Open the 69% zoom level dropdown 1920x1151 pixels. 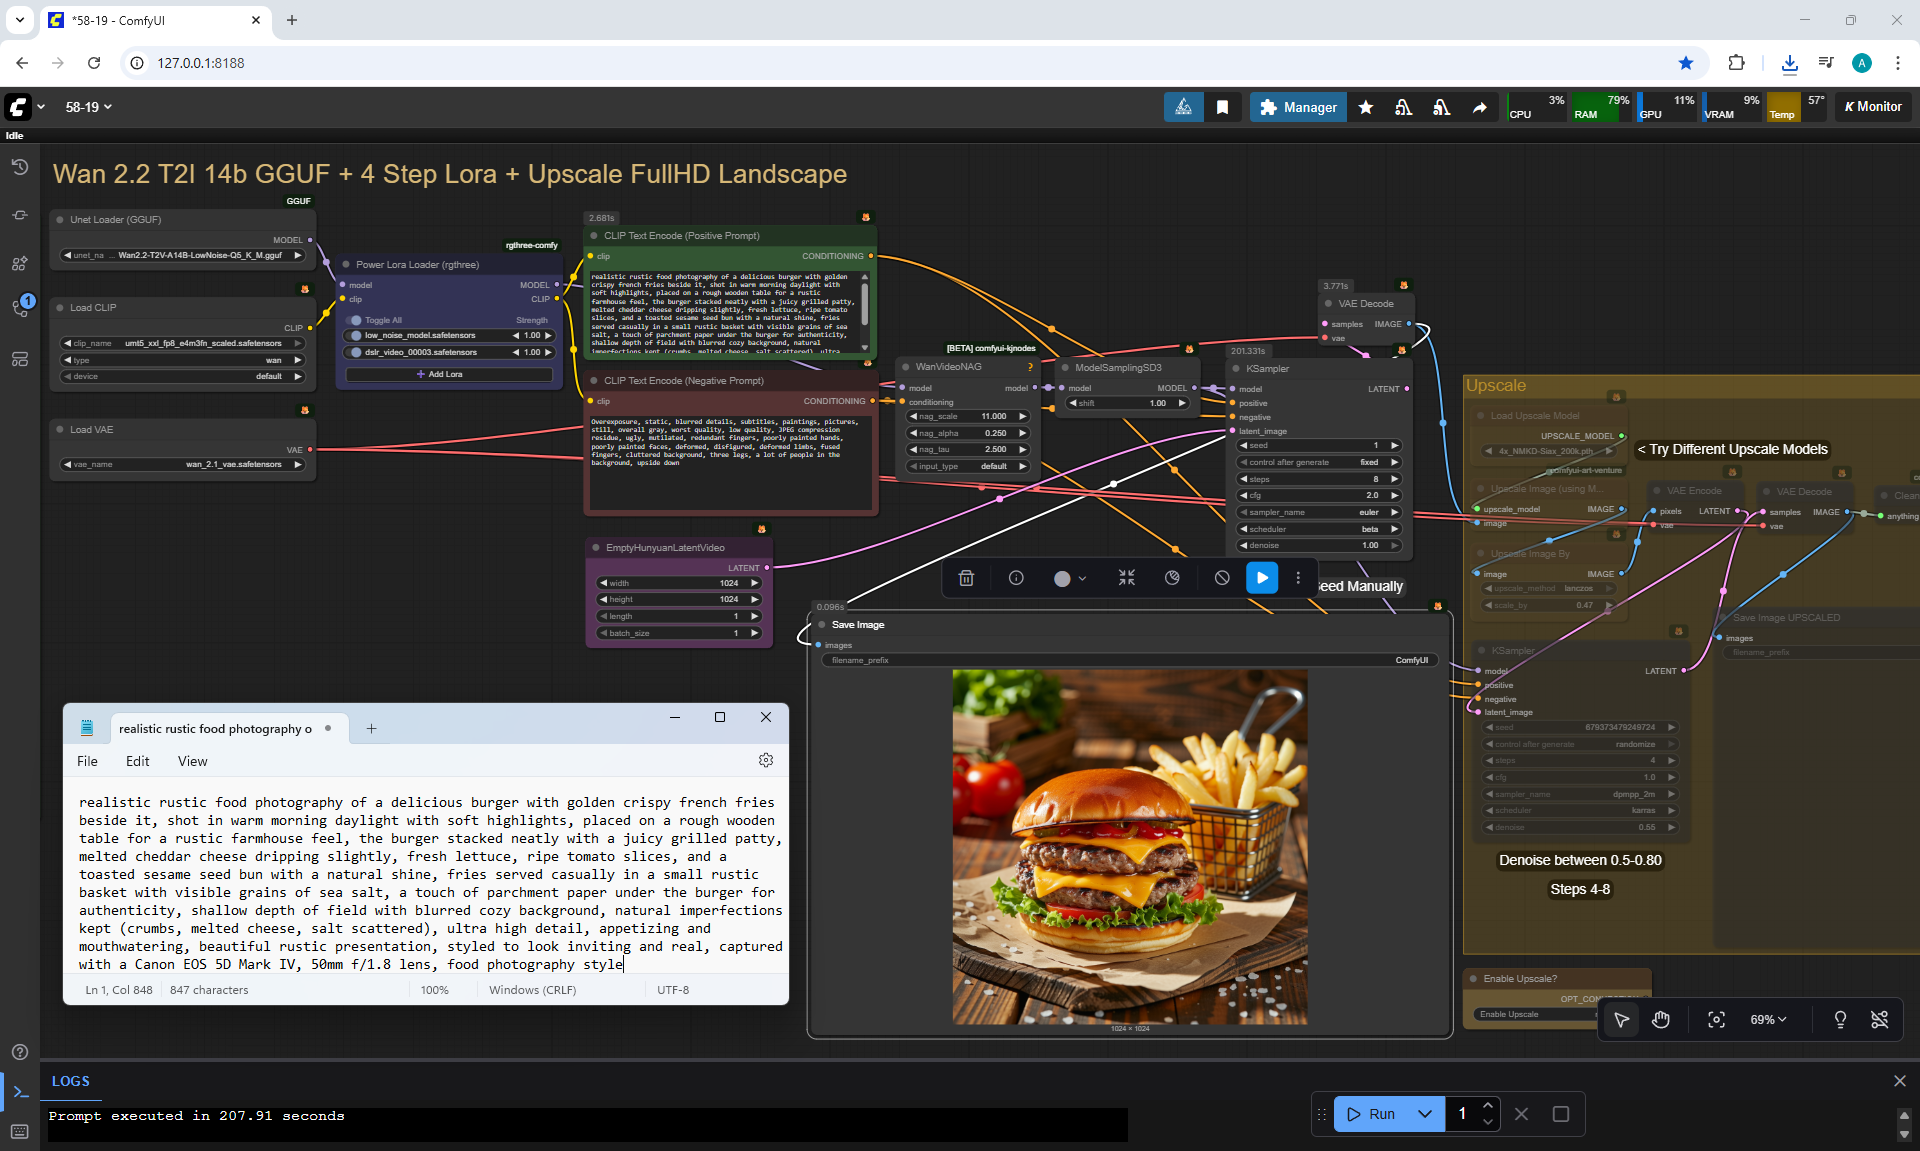[x=1768, y=1019]
